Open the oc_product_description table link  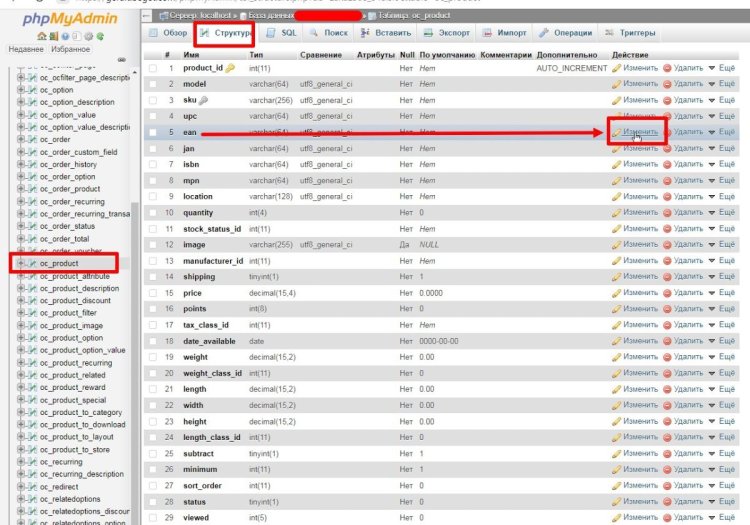tap(84, 288)
